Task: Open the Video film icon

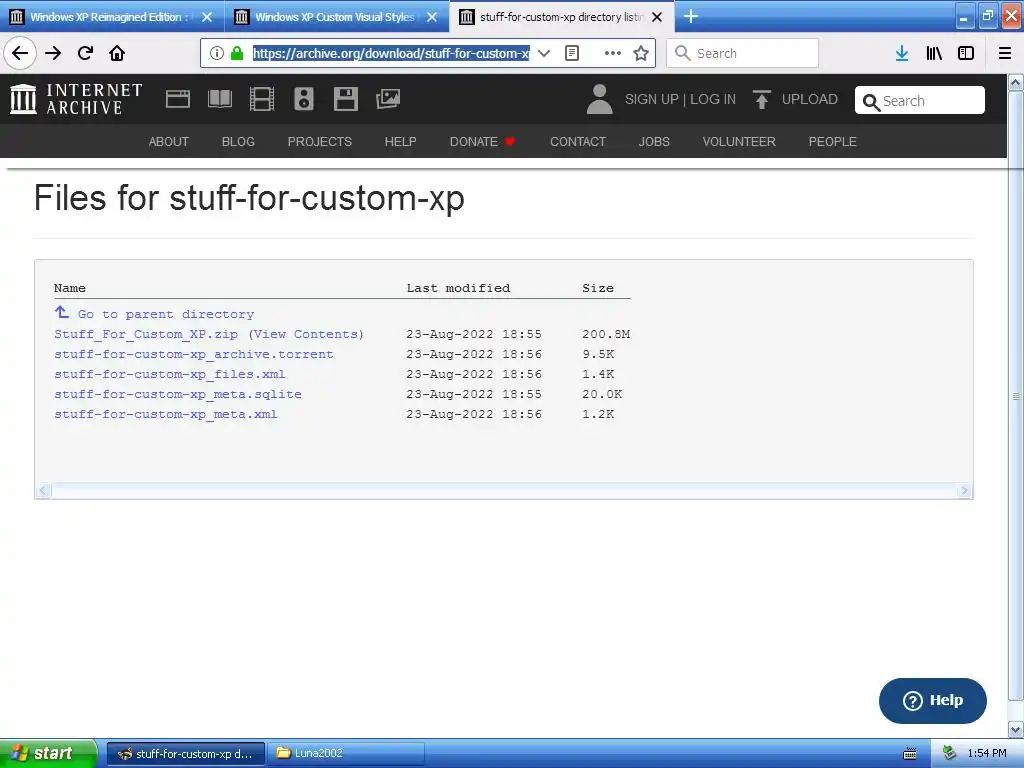Action: pyautogui.click(x=262, y=99)
